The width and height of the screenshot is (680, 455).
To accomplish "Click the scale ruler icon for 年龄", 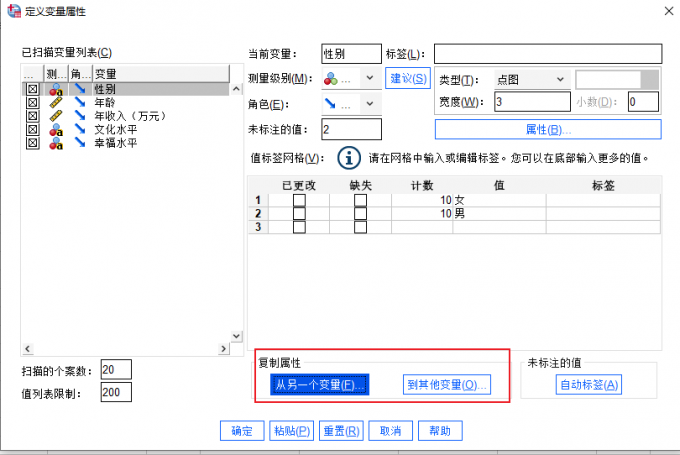I will (56, 103).
